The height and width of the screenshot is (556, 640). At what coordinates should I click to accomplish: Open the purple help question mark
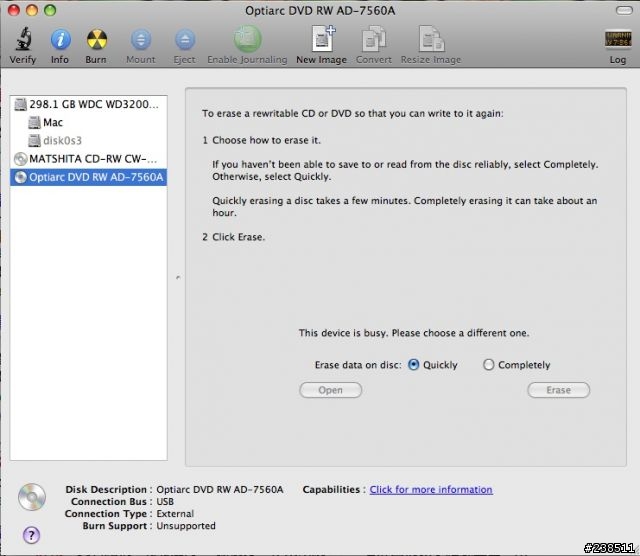click(x=31, y=535)
